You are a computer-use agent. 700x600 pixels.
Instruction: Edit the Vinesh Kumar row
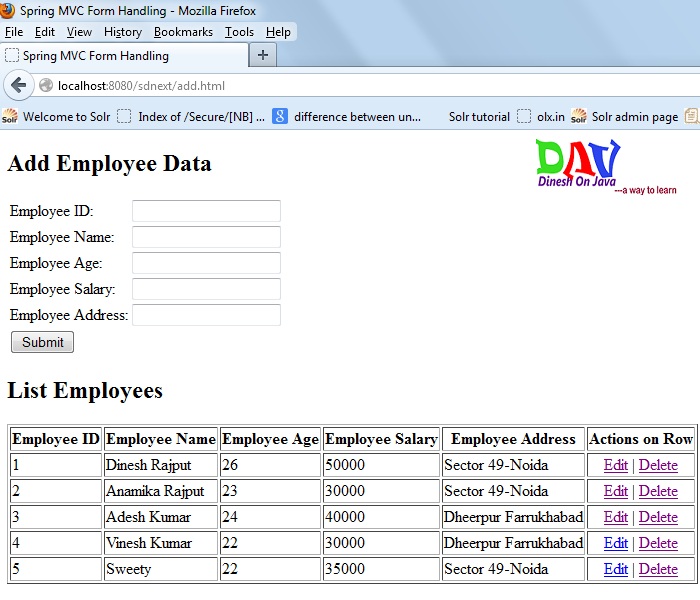(616, 543)
